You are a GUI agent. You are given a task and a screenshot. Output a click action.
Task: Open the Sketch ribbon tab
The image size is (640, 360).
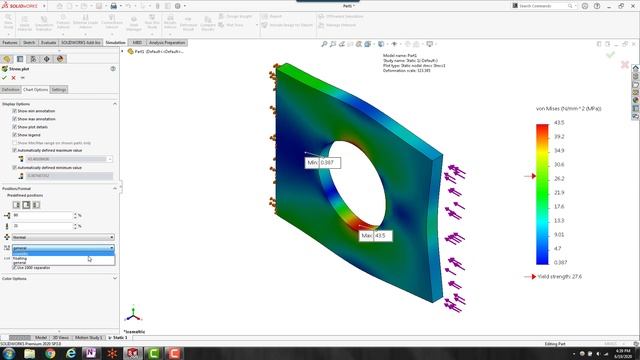point(29,42)
